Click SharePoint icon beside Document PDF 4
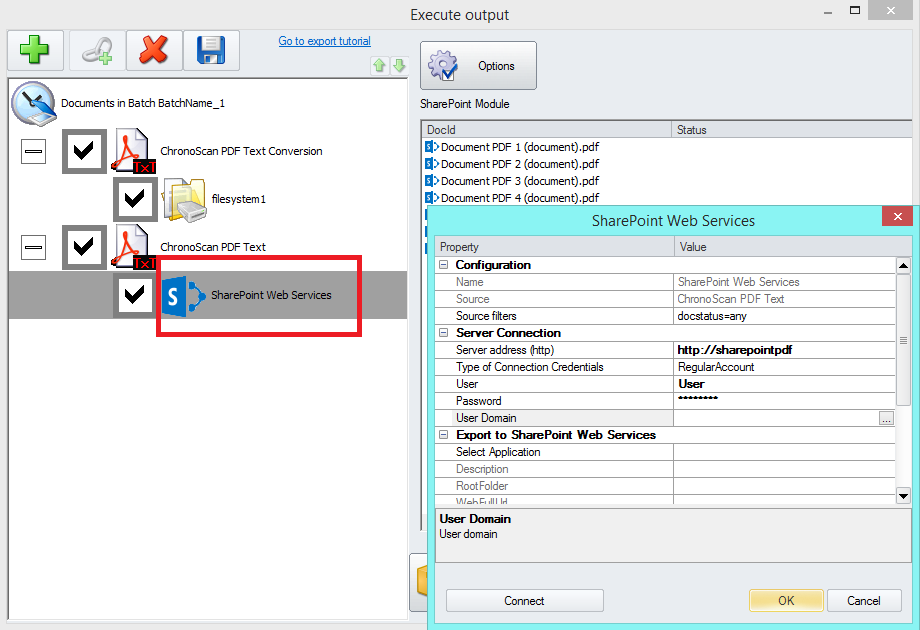Image resolution: width=920 pixels, height=630 pixels. point(432,198)
